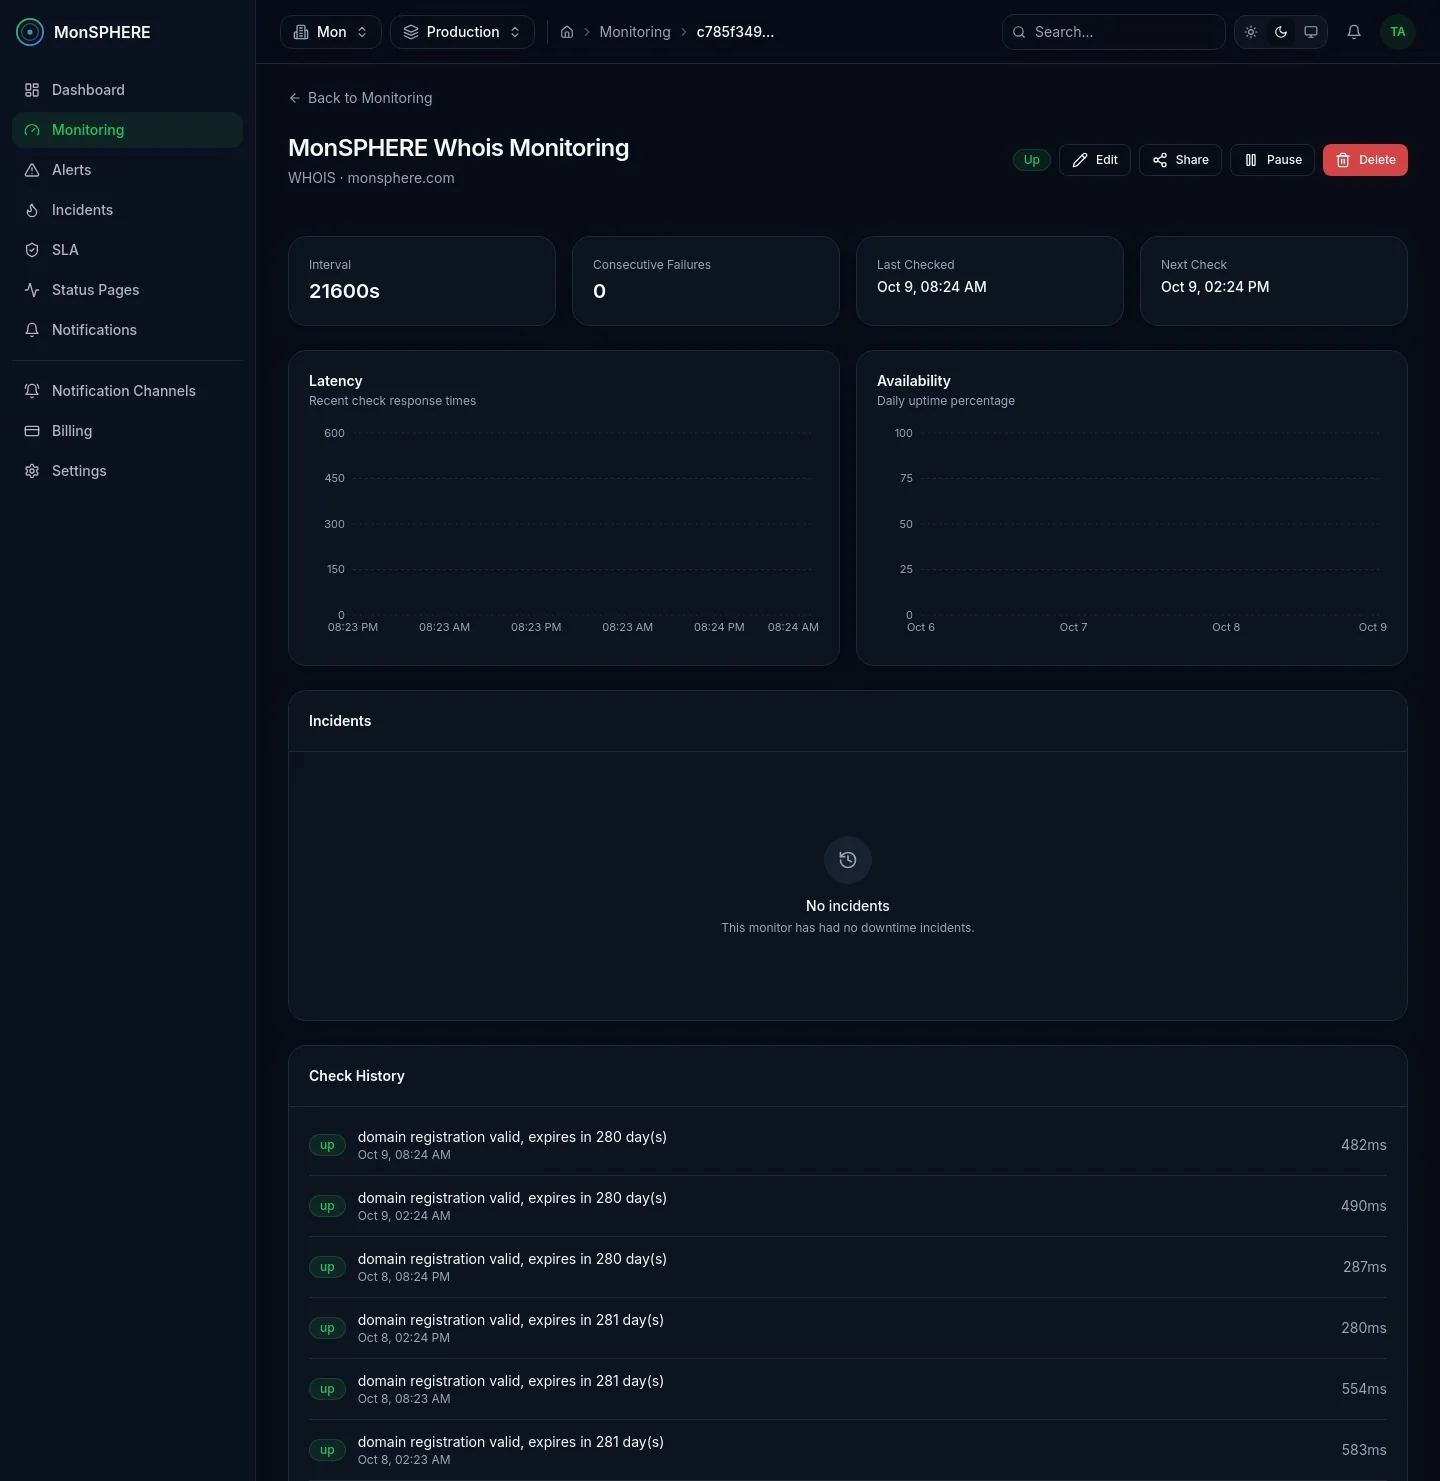1440x1481 pixels.
Task: Open the notifications bell icon in header
Action: click(1354, 32)
